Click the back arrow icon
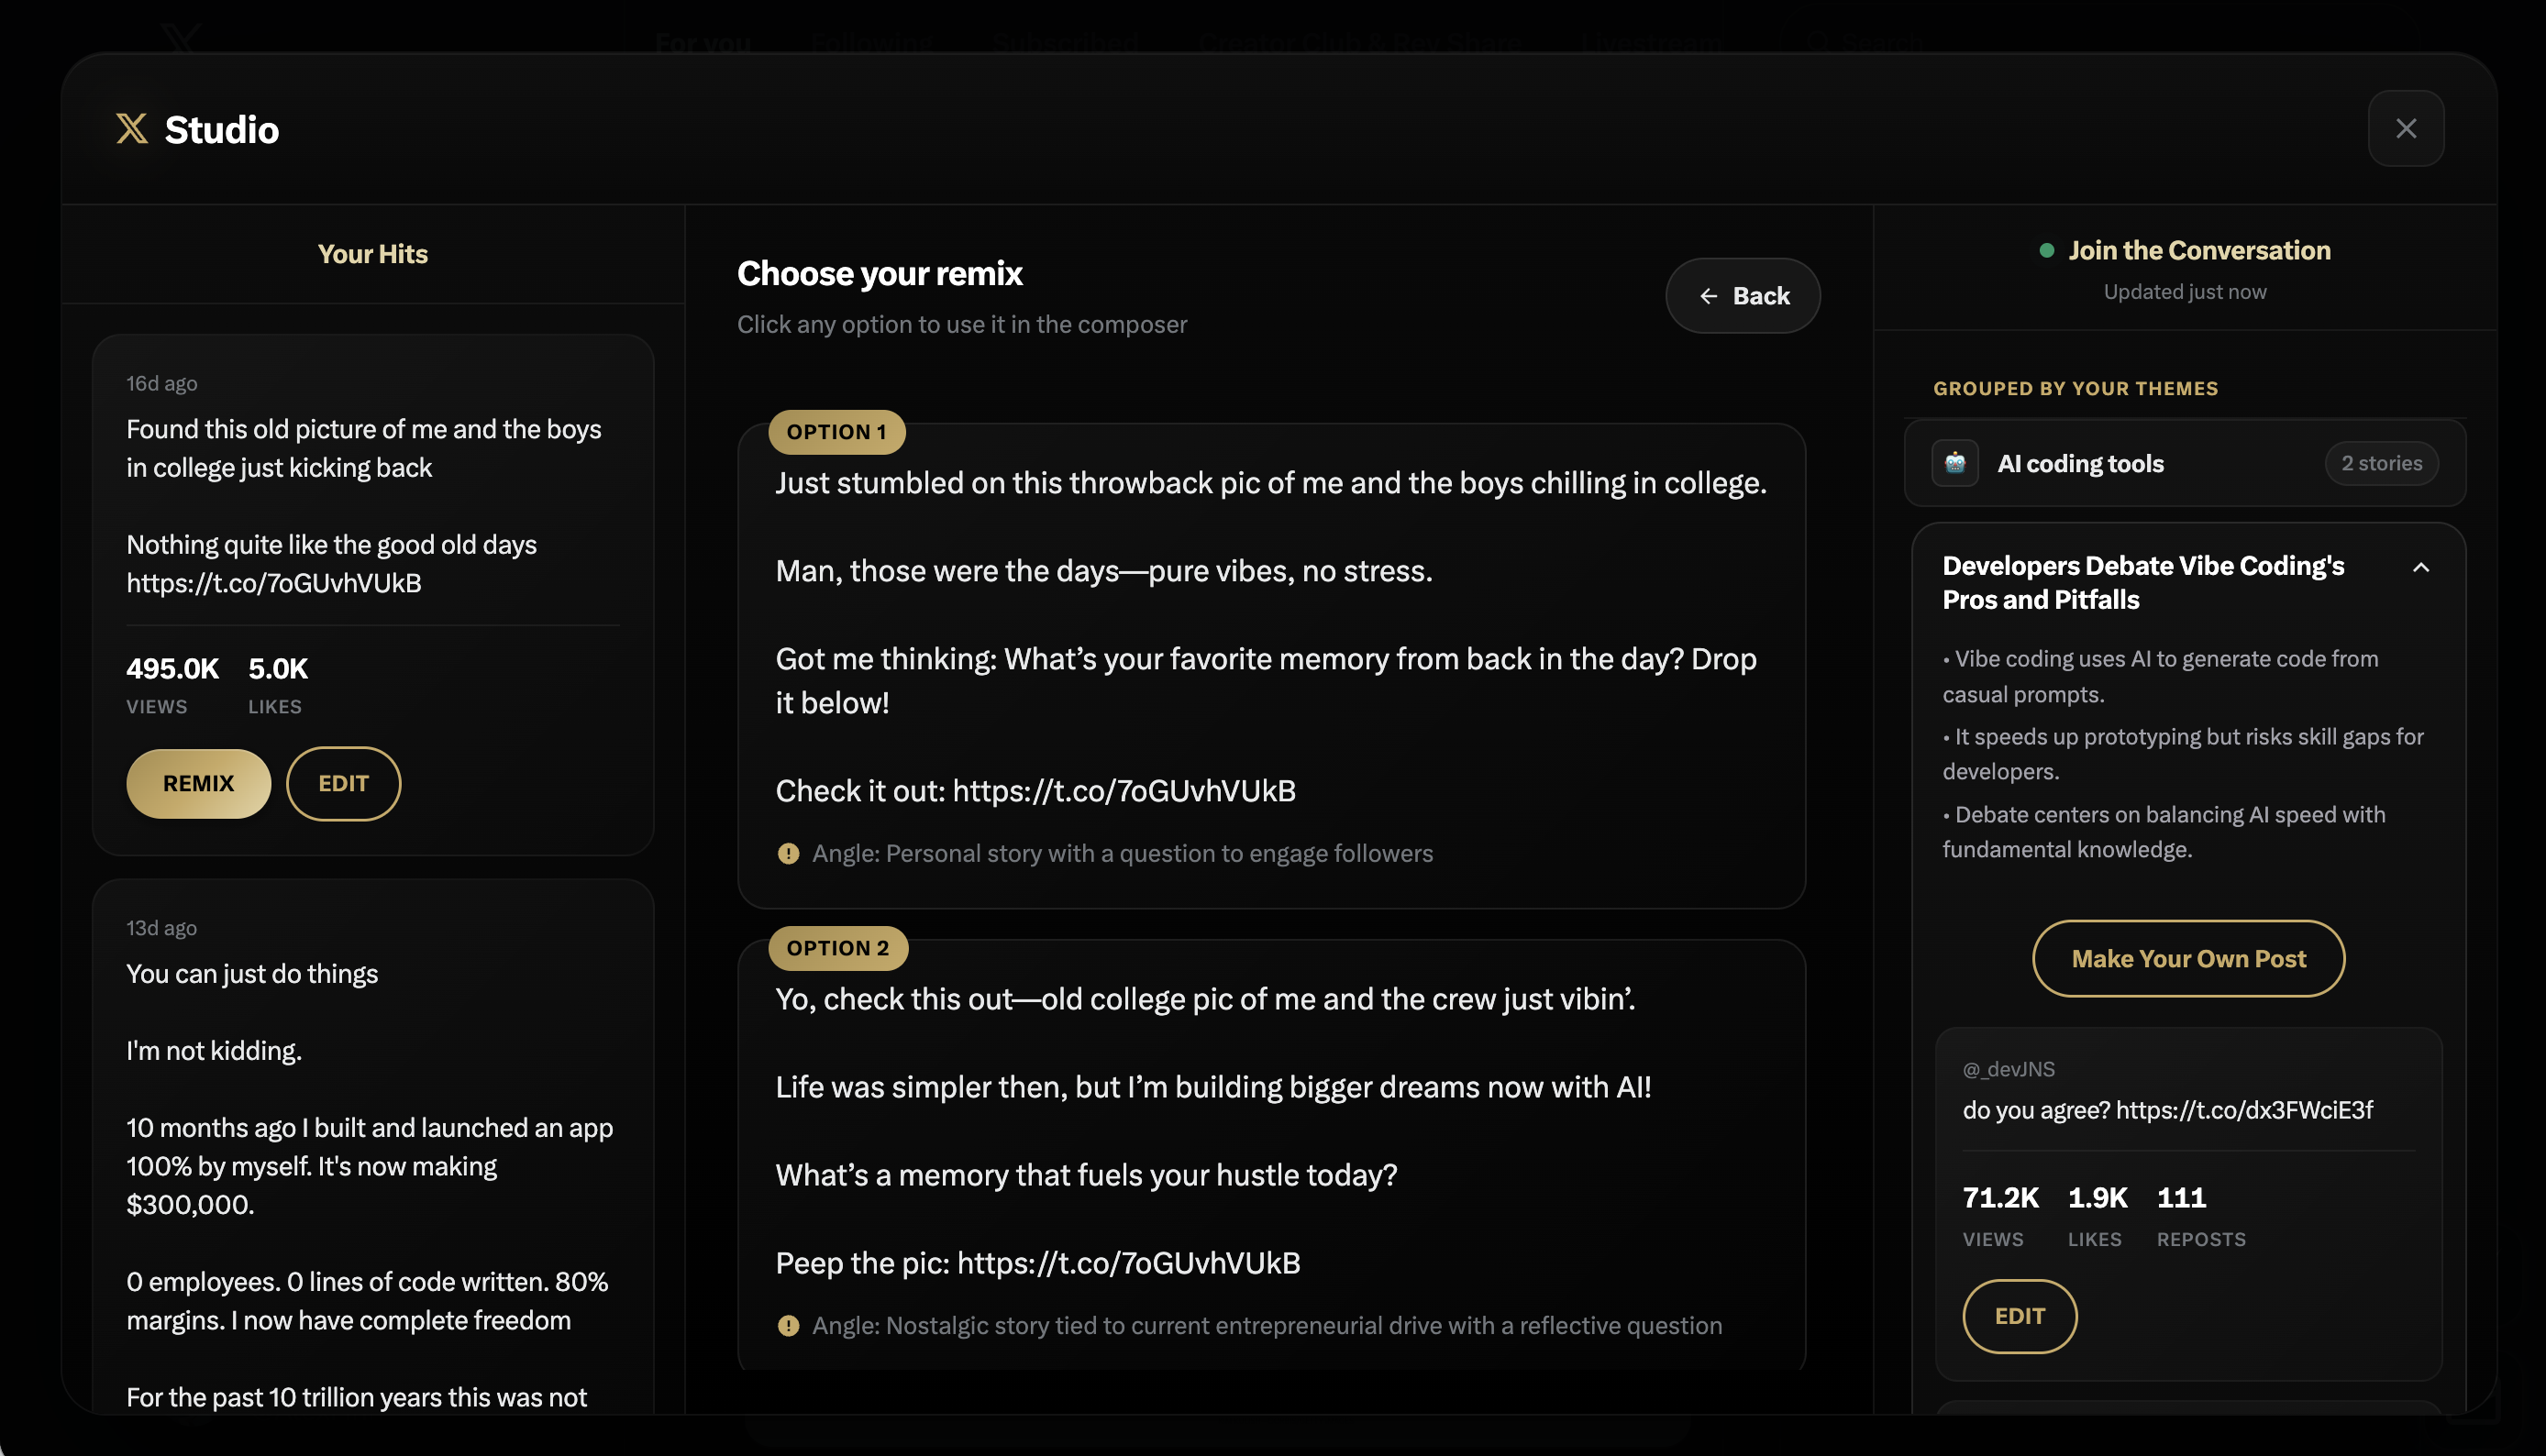Screen dimensions: 2546x1456 pyautogui.click(x=1708, y=296)
